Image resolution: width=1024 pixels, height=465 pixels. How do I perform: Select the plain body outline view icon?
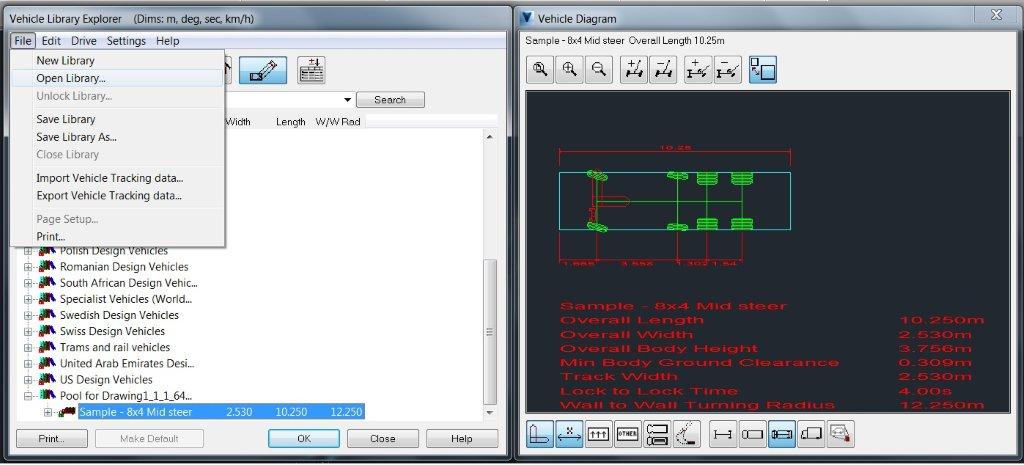(x=752, y=434)
